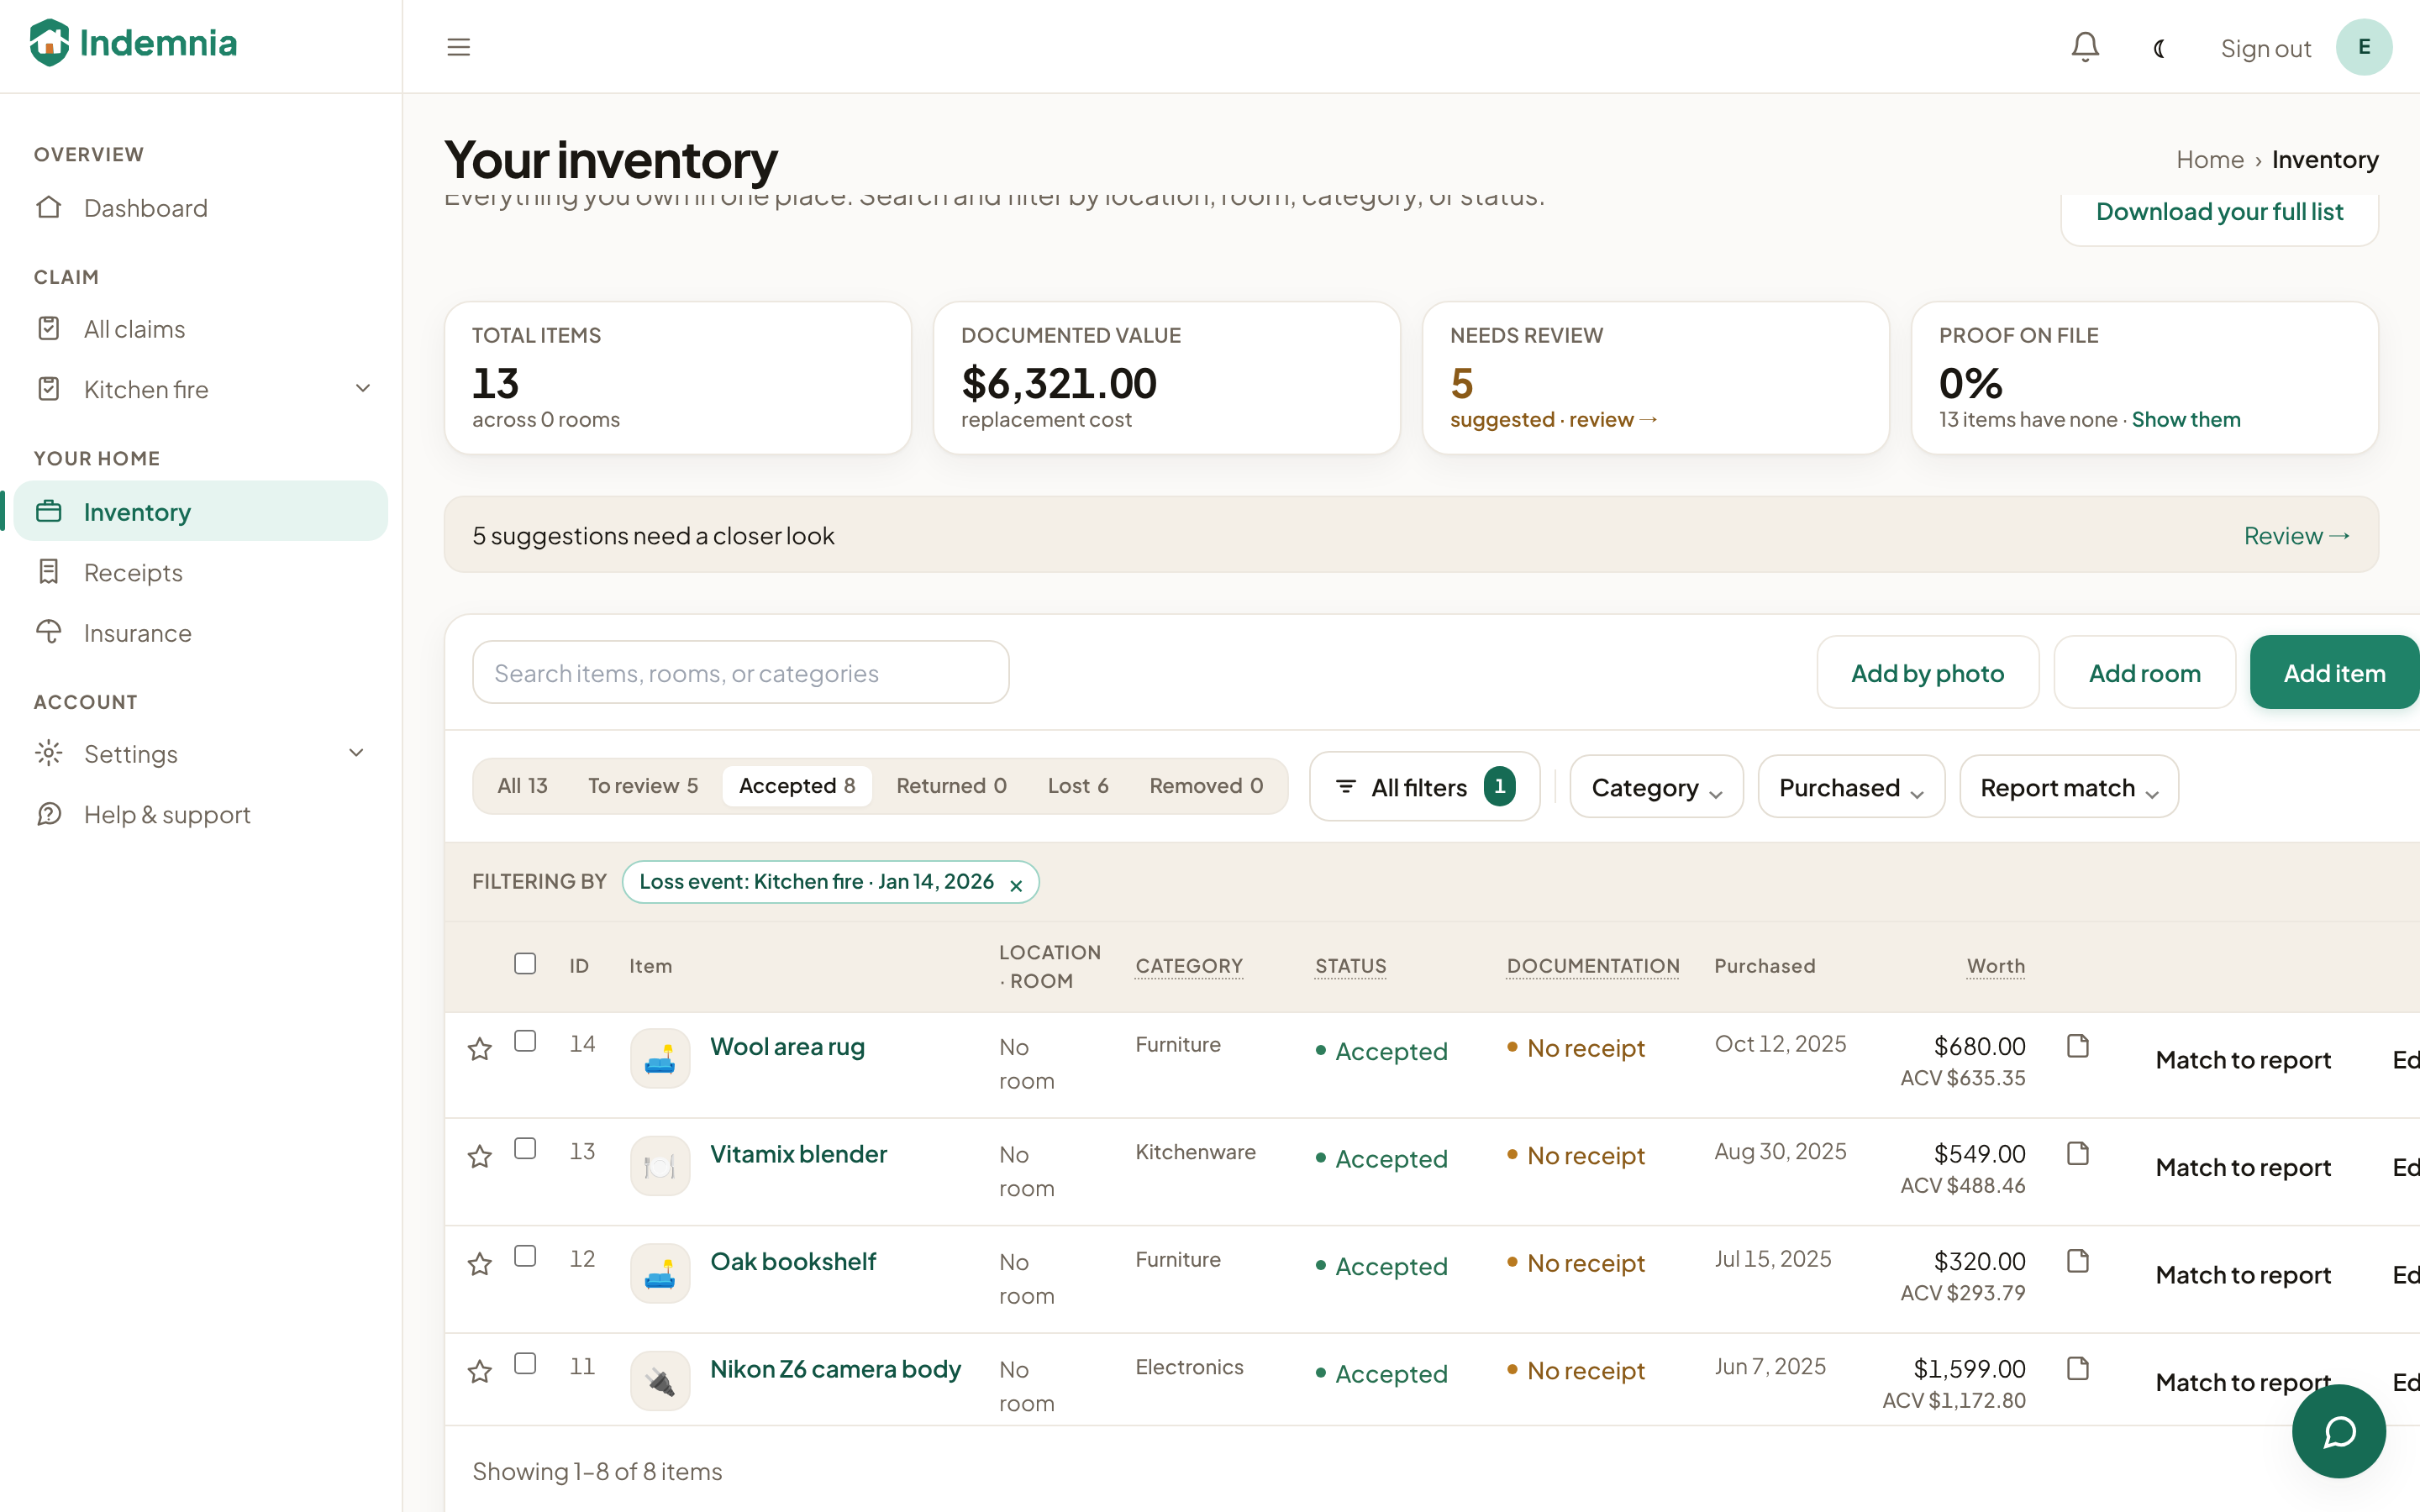The image size is (2420, 1512).
Task: Open document icon for Vitamix blender
Action: click(x=2078, y=1153)
